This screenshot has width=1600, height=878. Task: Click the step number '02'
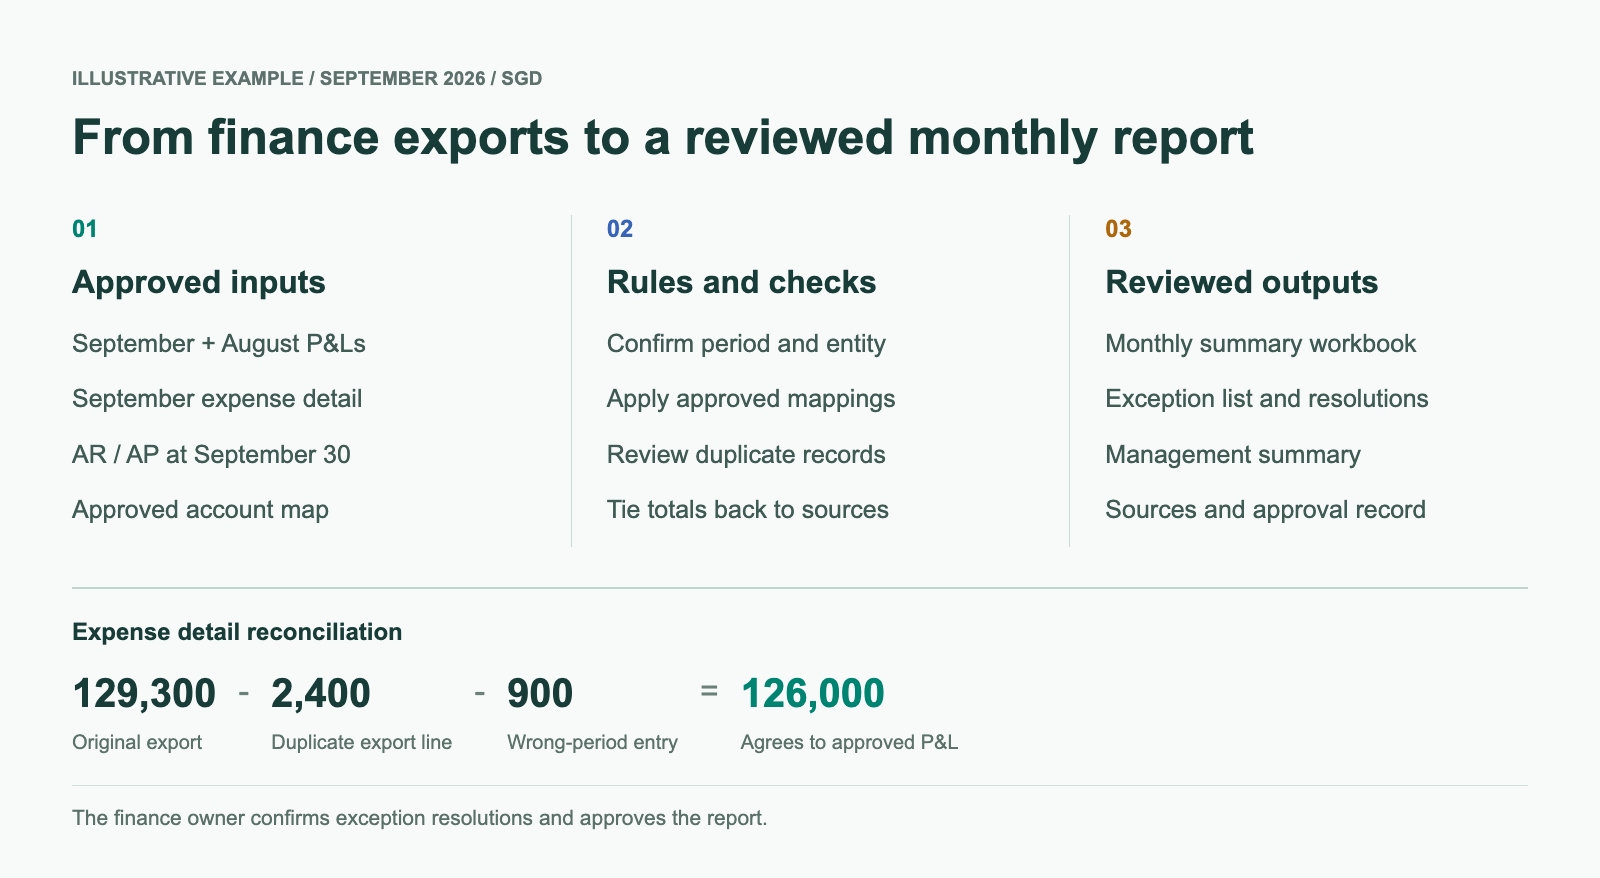click(620, 229)
